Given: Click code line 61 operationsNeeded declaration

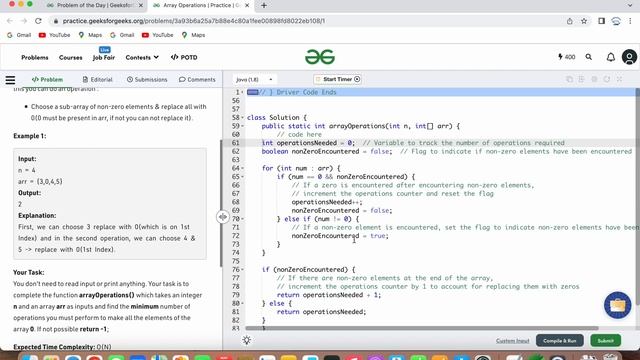Looking at the screenshot, I should [x=308, y=143].
